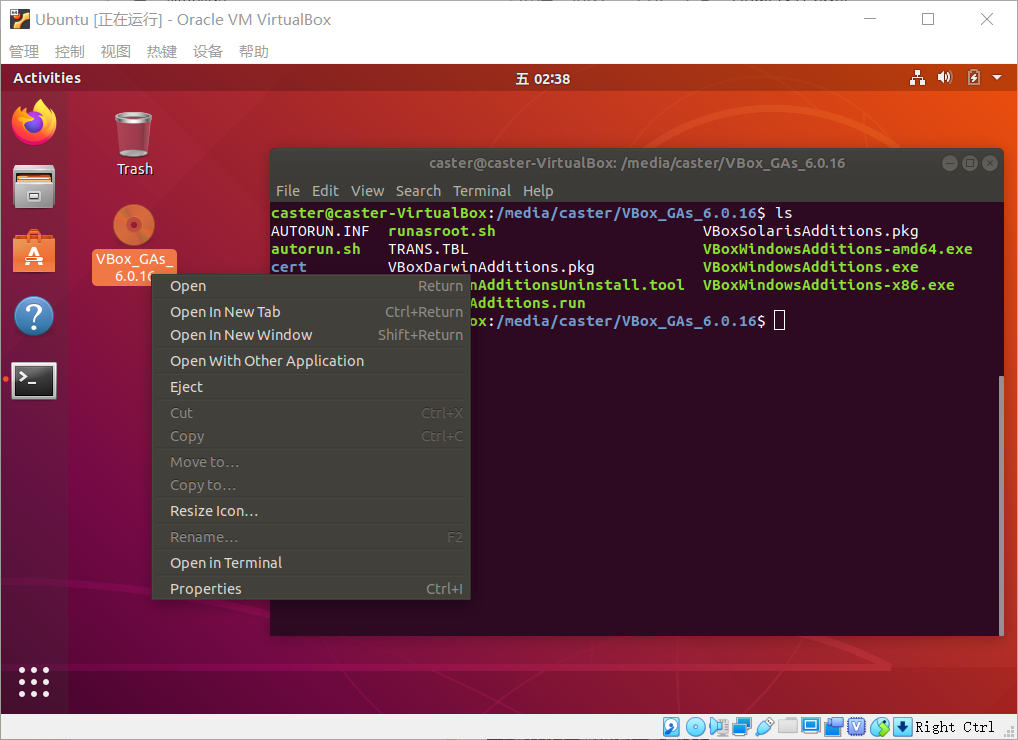This screenshot has width=1018, height=740.
Task: Open Ubuntu Software from the dock
Action: pyautogui.click(x=34, y=251)
